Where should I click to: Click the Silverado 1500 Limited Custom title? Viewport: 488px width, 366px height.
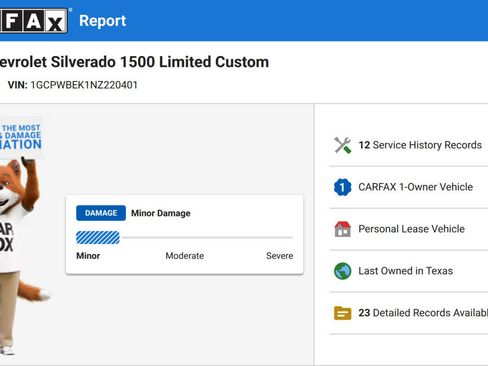click(134, 62)
